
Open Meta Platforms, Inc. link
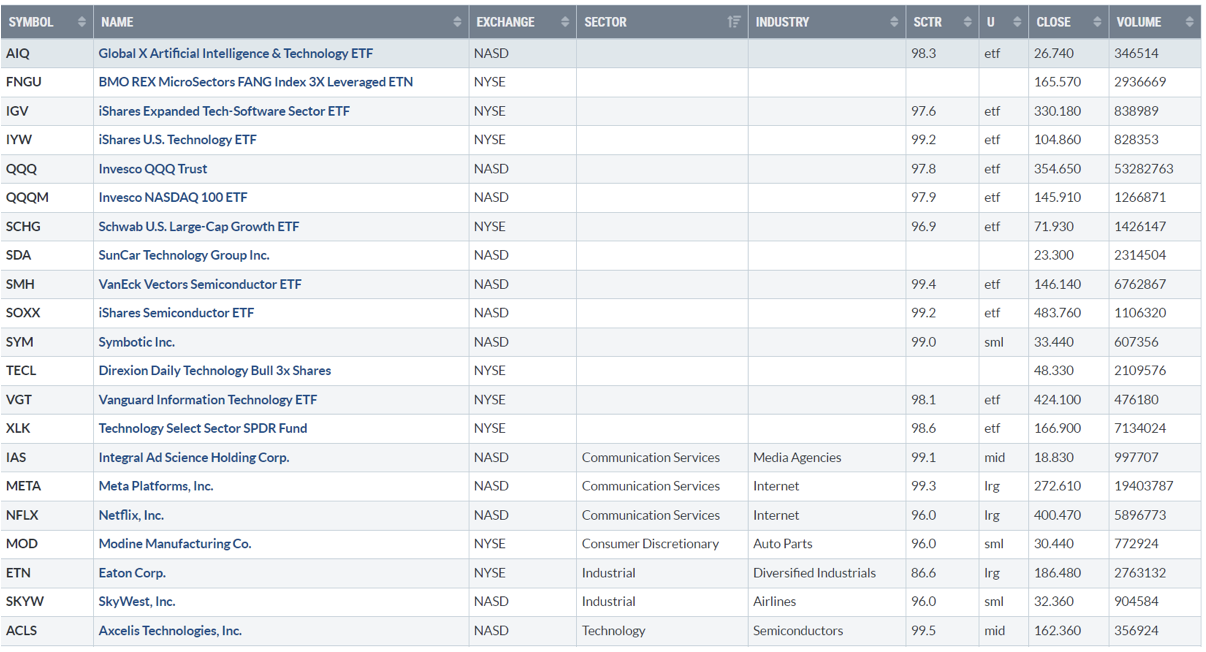click(x=156, y=486)
